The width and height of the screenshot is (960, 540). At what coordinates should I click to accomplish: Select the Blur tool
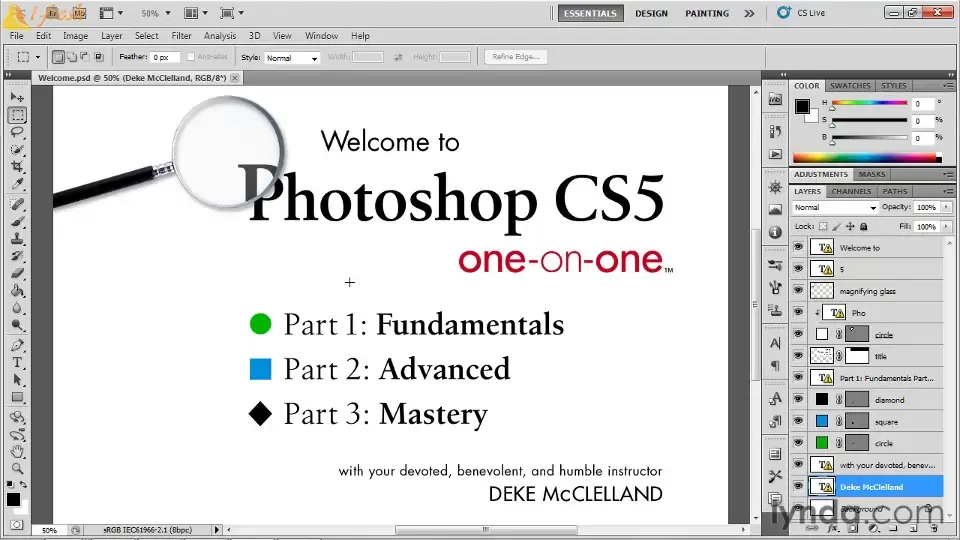click(17, 307)
